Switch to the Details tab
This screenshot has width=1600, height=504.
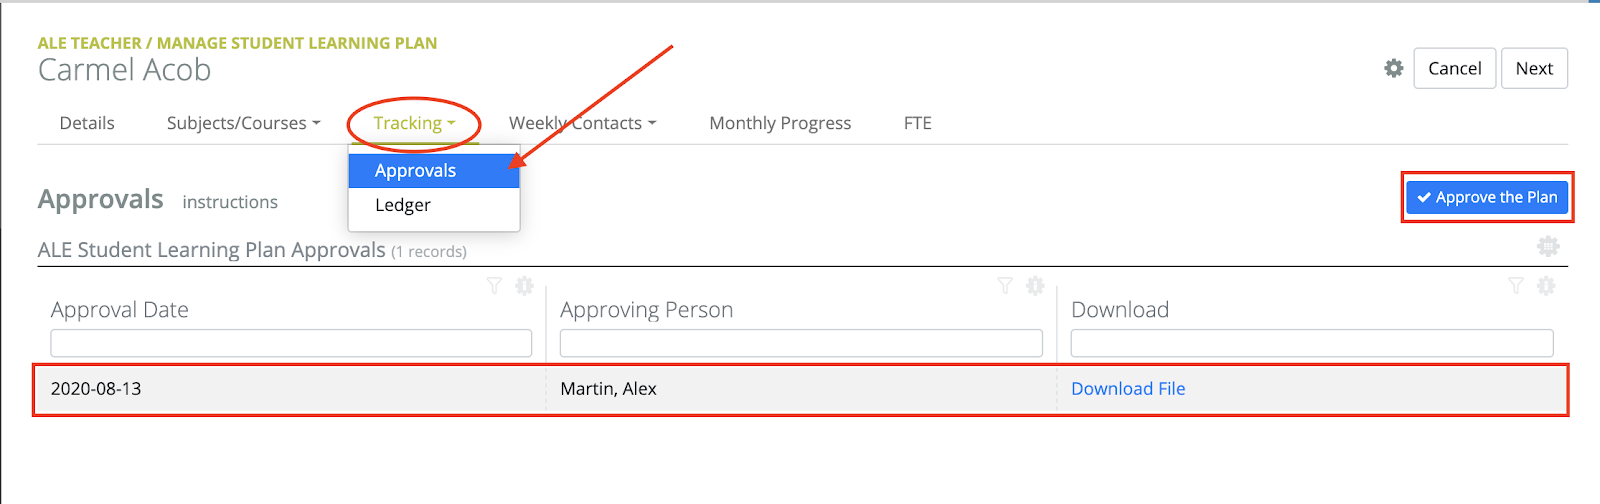[87, 123]
